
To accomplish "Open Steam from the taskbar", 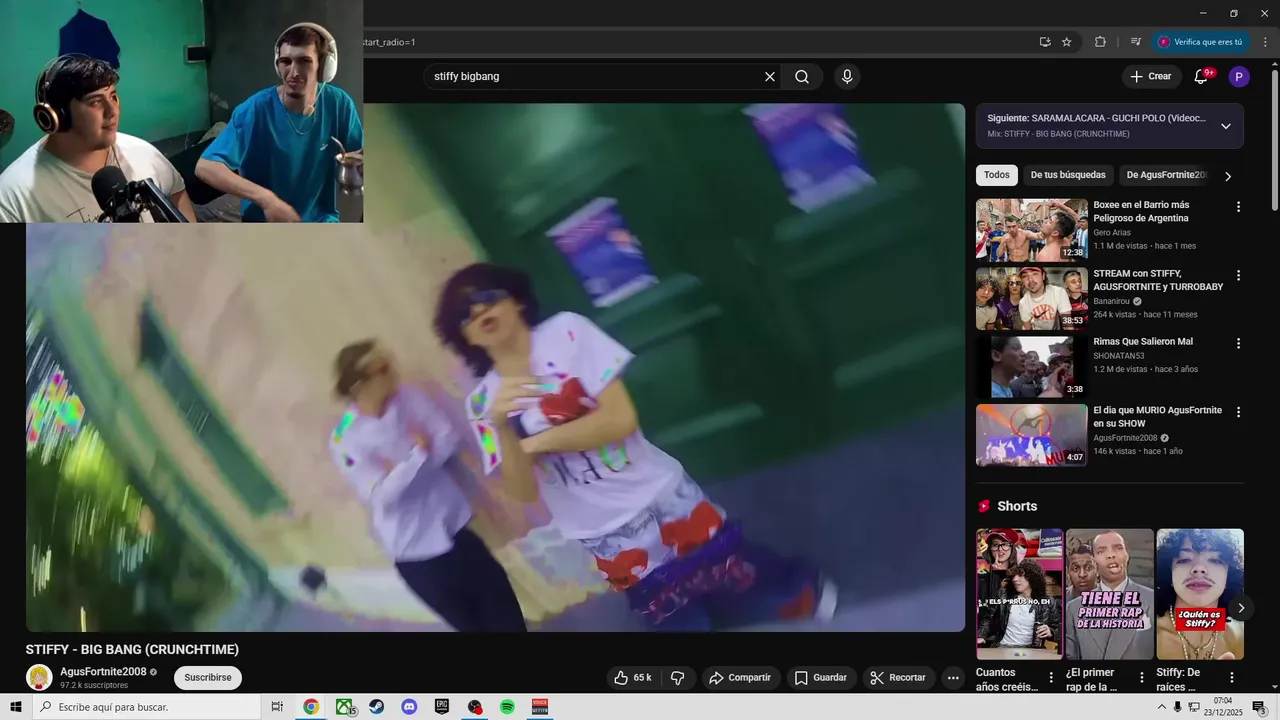I will 376,707.
